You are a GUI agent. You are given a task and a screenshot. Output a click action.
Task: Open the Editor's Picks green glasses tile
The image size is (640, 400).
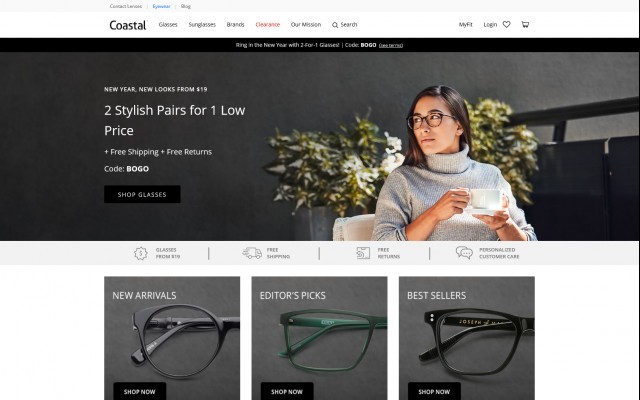click(319, 338)
